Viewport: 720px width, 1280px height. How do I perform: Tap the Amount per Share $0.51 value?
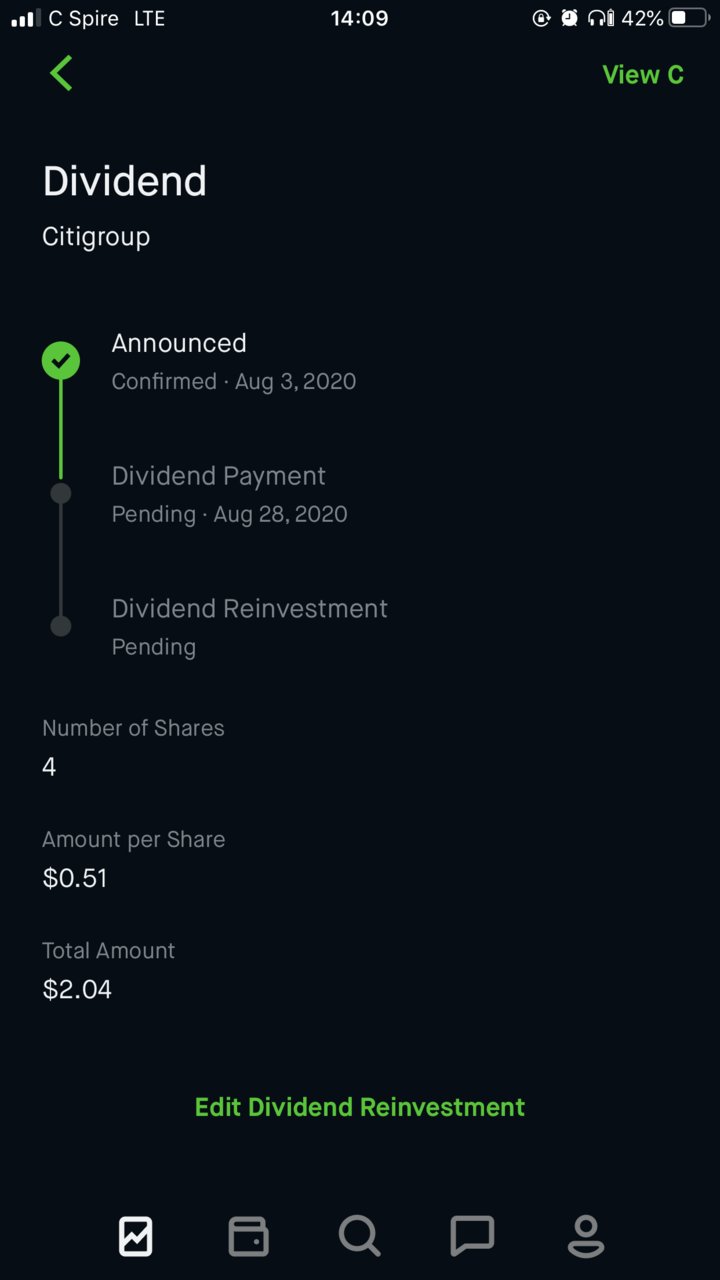click(75, 878)
